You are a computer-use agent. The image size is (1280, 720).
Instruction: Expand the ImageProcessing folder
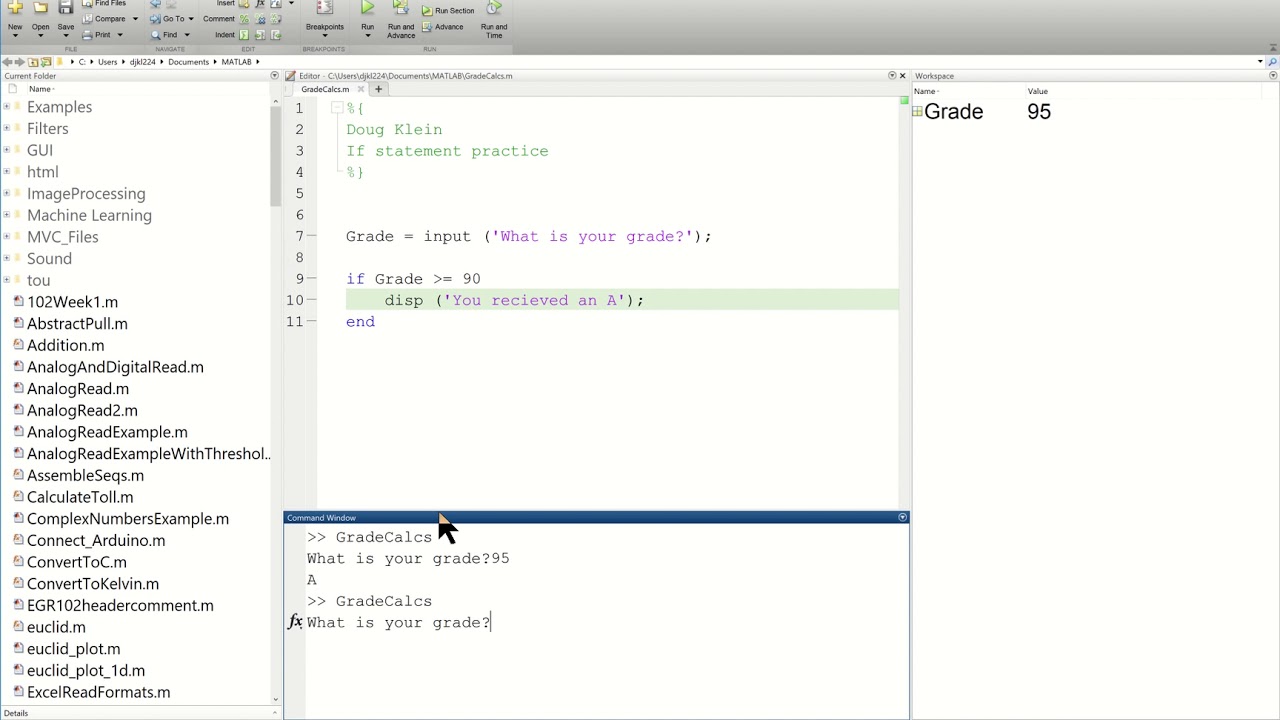(x=7, y=194)
